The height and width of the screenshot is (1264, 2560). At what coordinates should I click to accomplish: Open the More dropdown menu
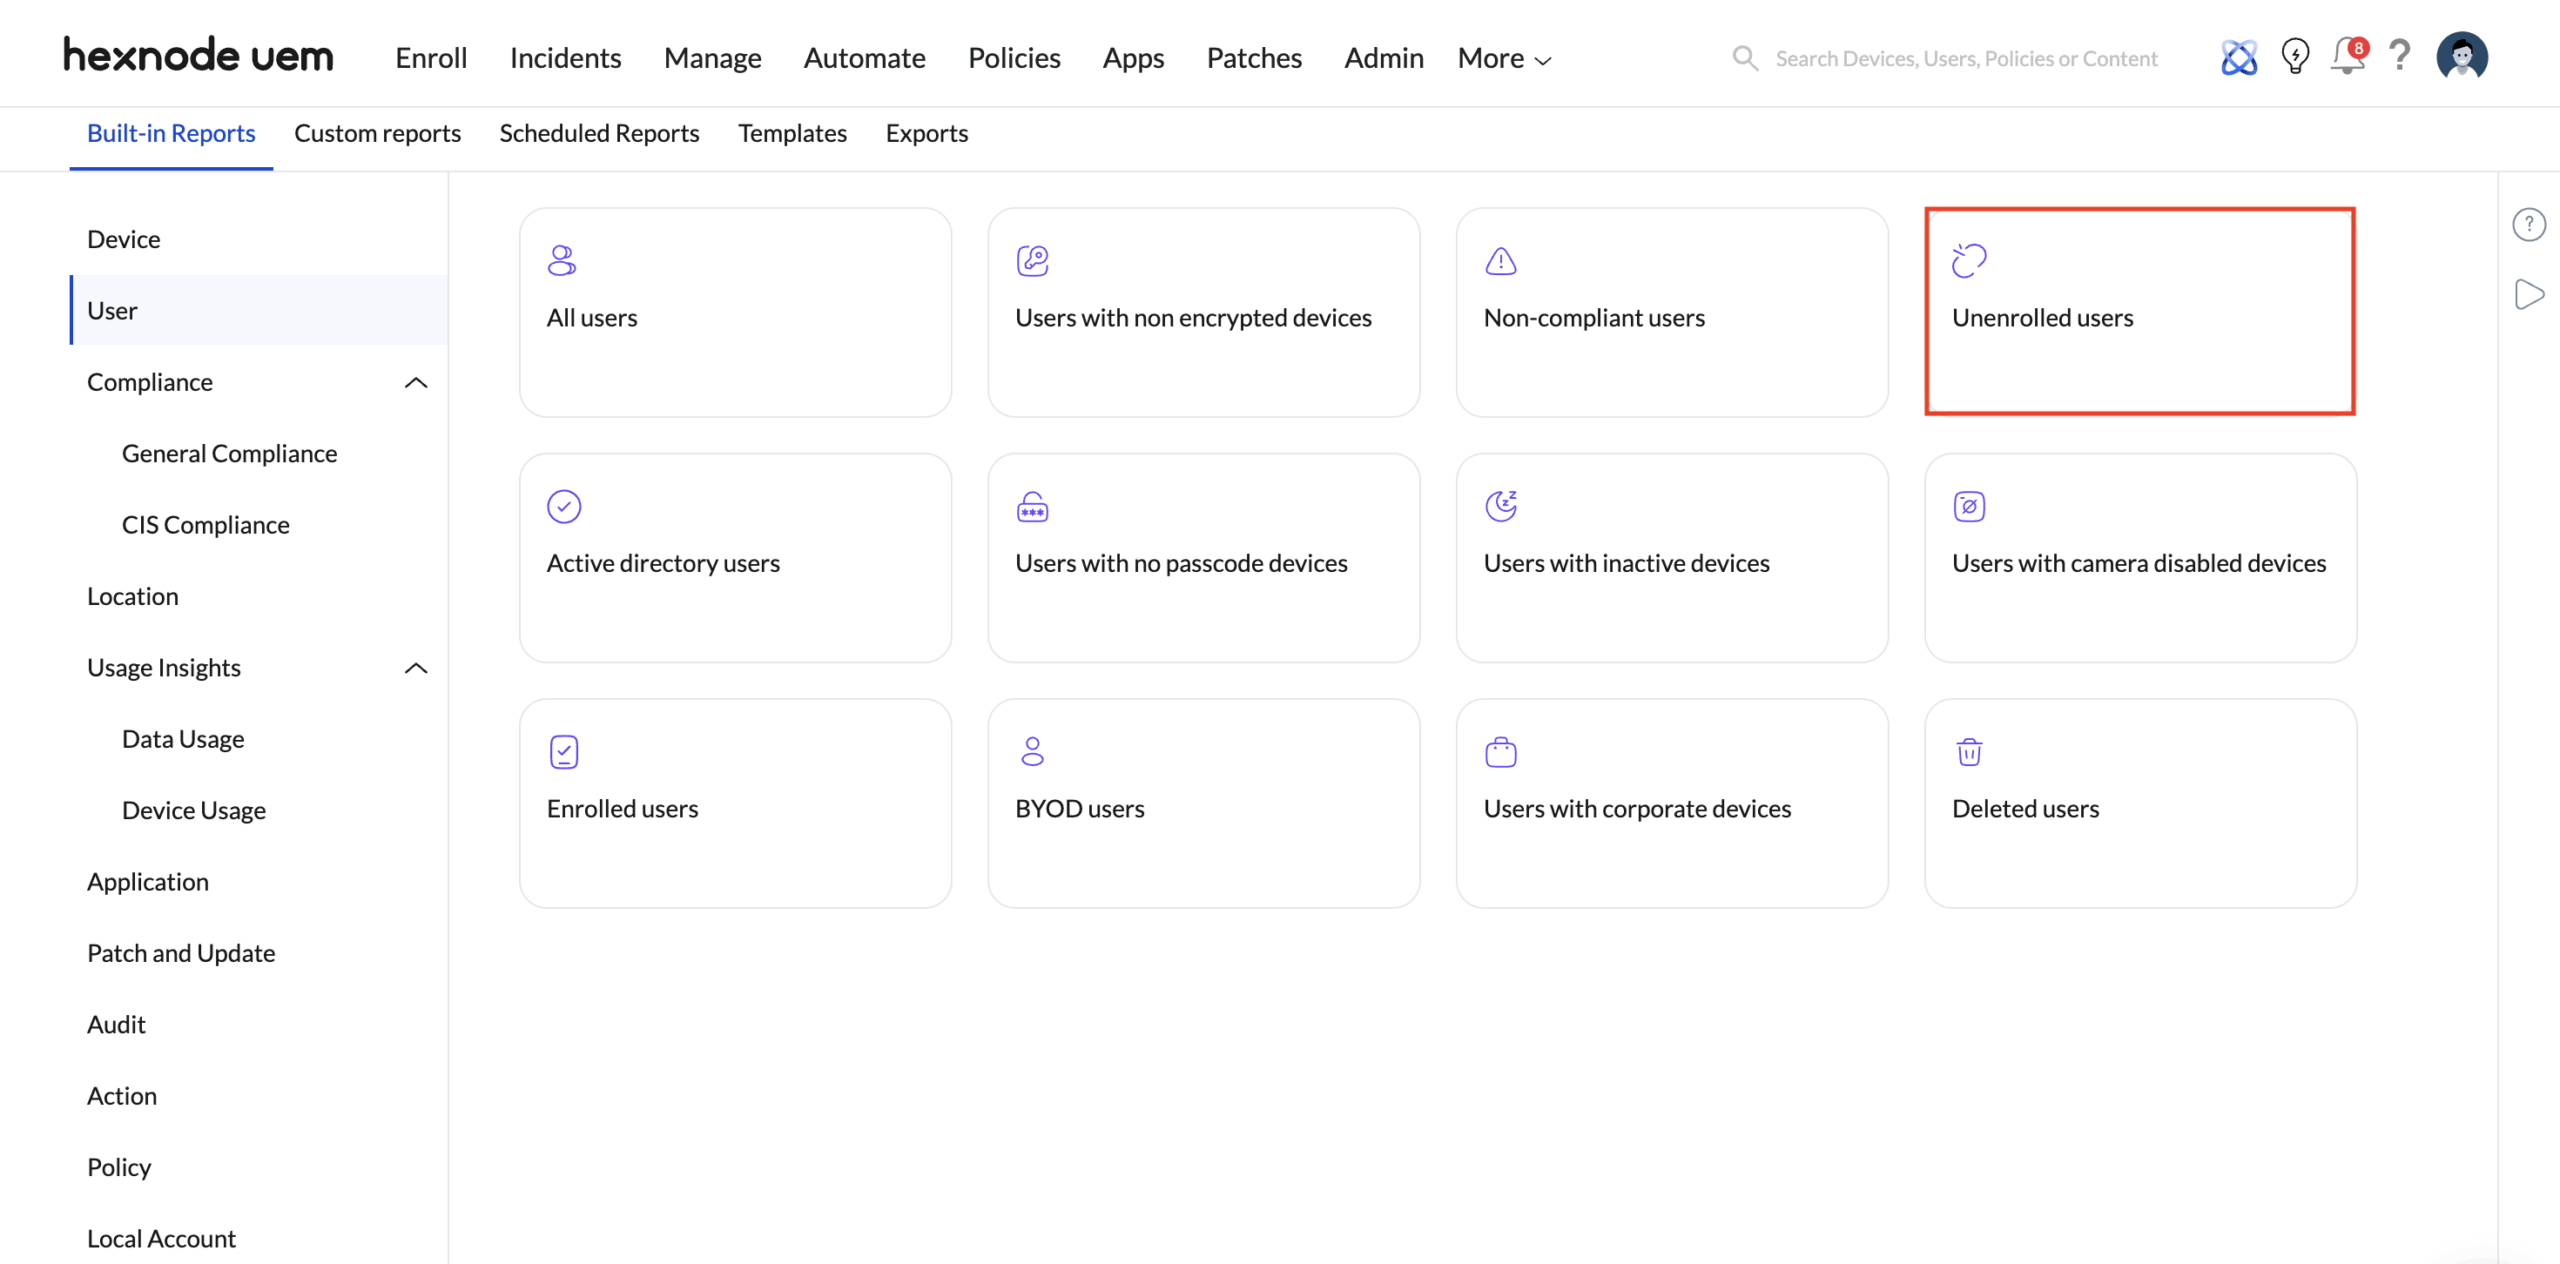click(1504, 58)
